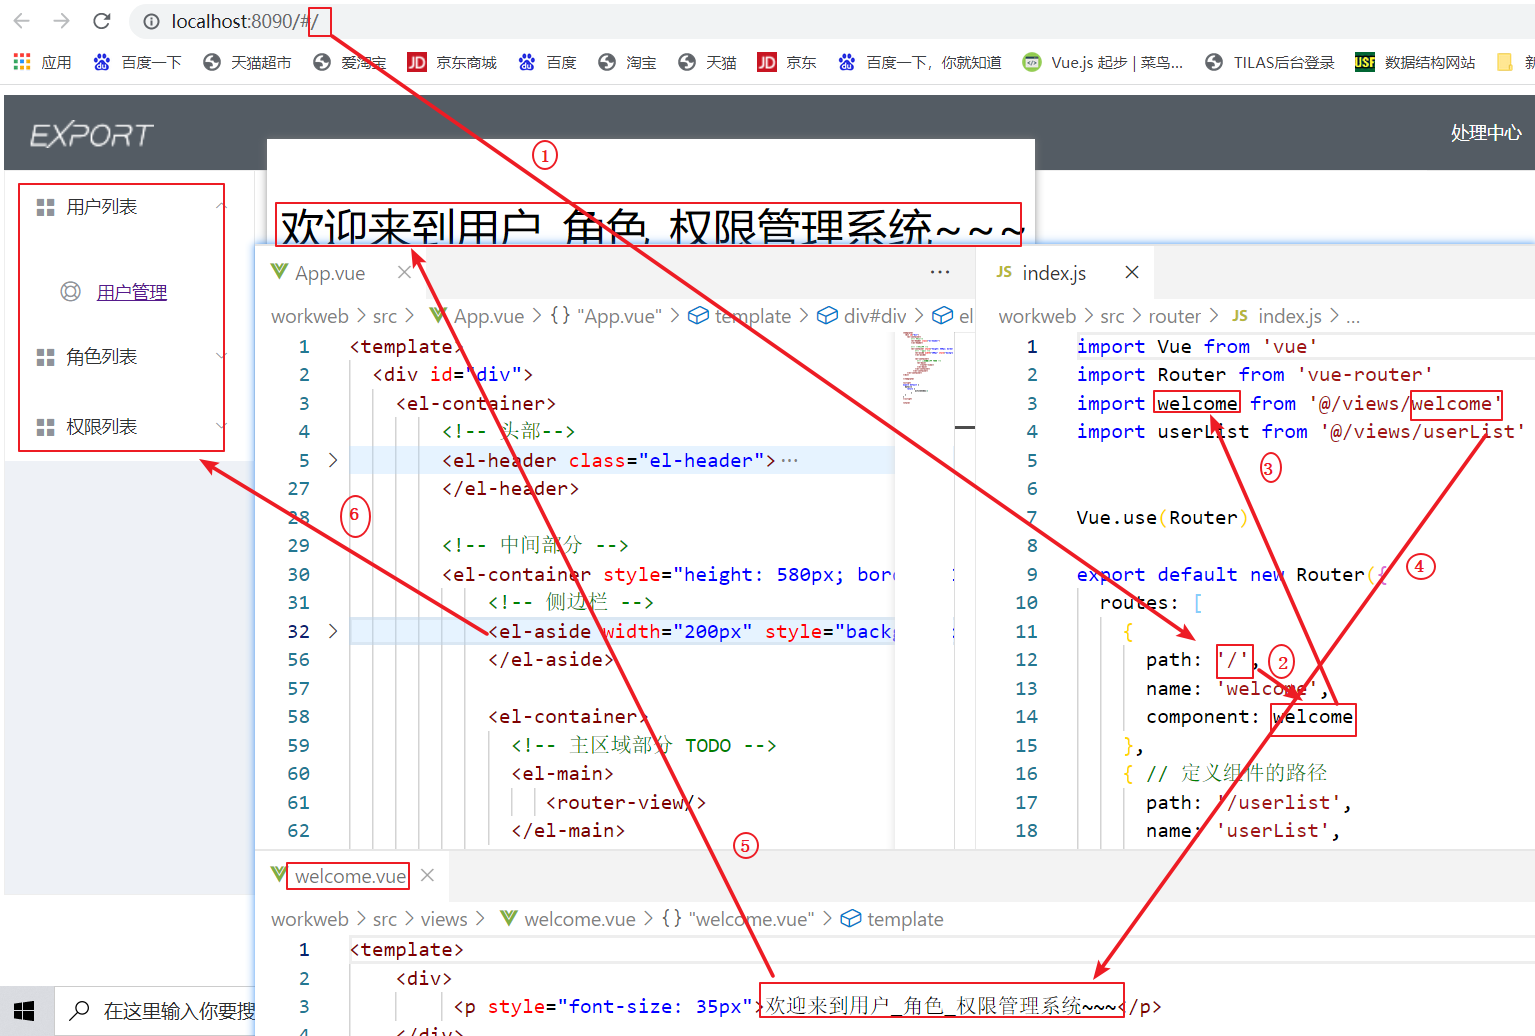The width and height of the screenshot is (1535, 1036).
Task: Click 处理中心 in the top header
Action: [x=1487, y=132]
